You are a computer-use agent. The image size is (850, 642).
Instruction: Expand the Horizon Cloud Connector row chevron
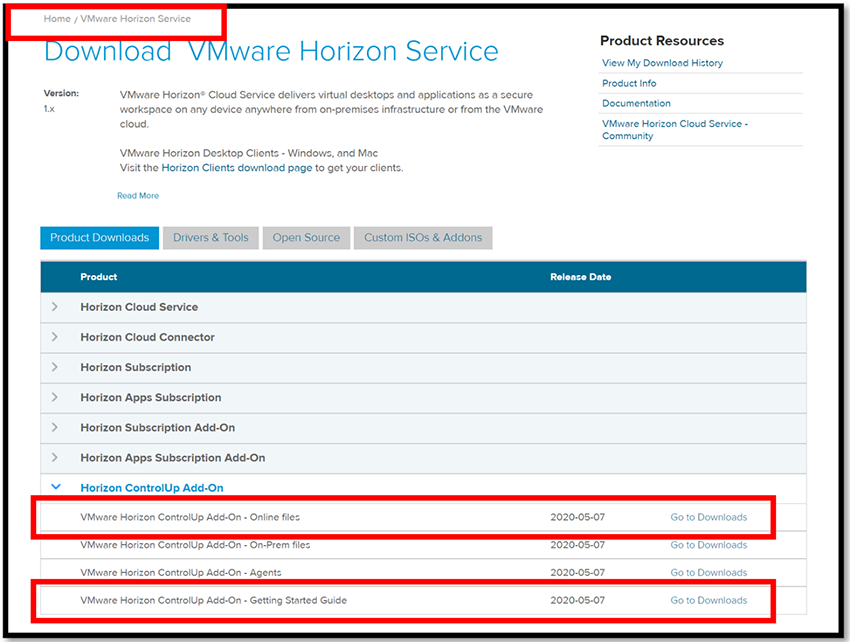coord(55,337)
